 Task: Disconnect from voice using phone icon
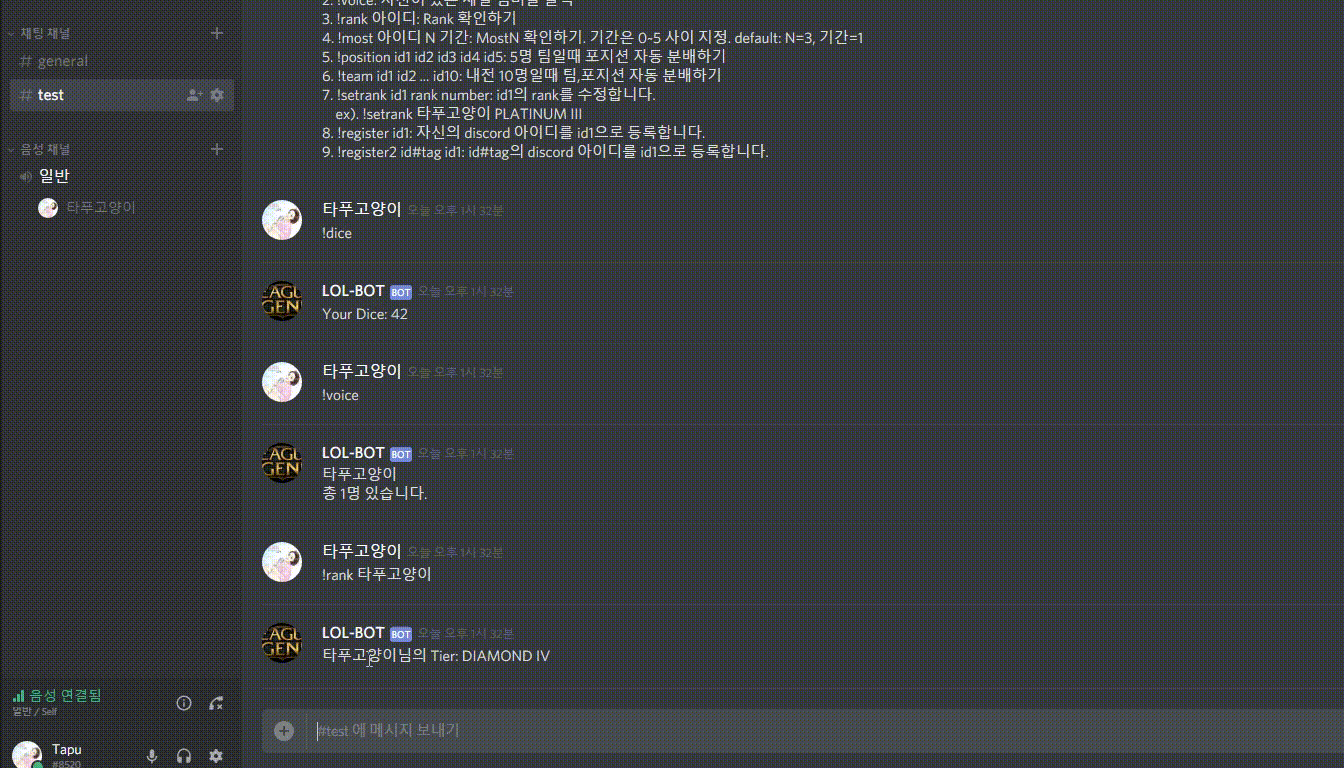point(216,703)
